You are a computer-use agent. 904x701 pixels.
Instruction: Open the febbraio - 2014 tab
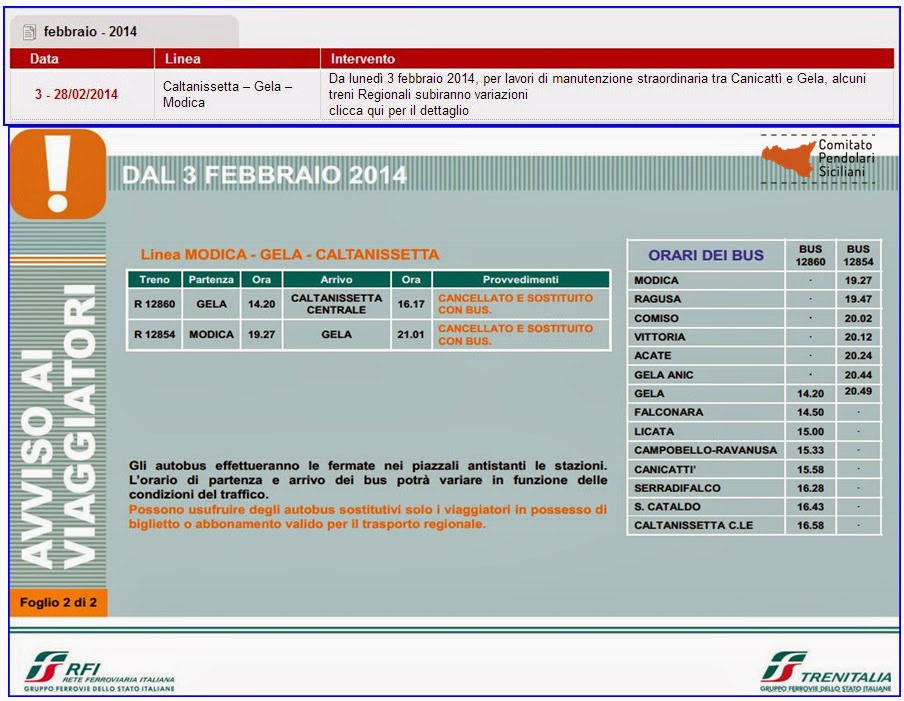[x=124, y=32]
